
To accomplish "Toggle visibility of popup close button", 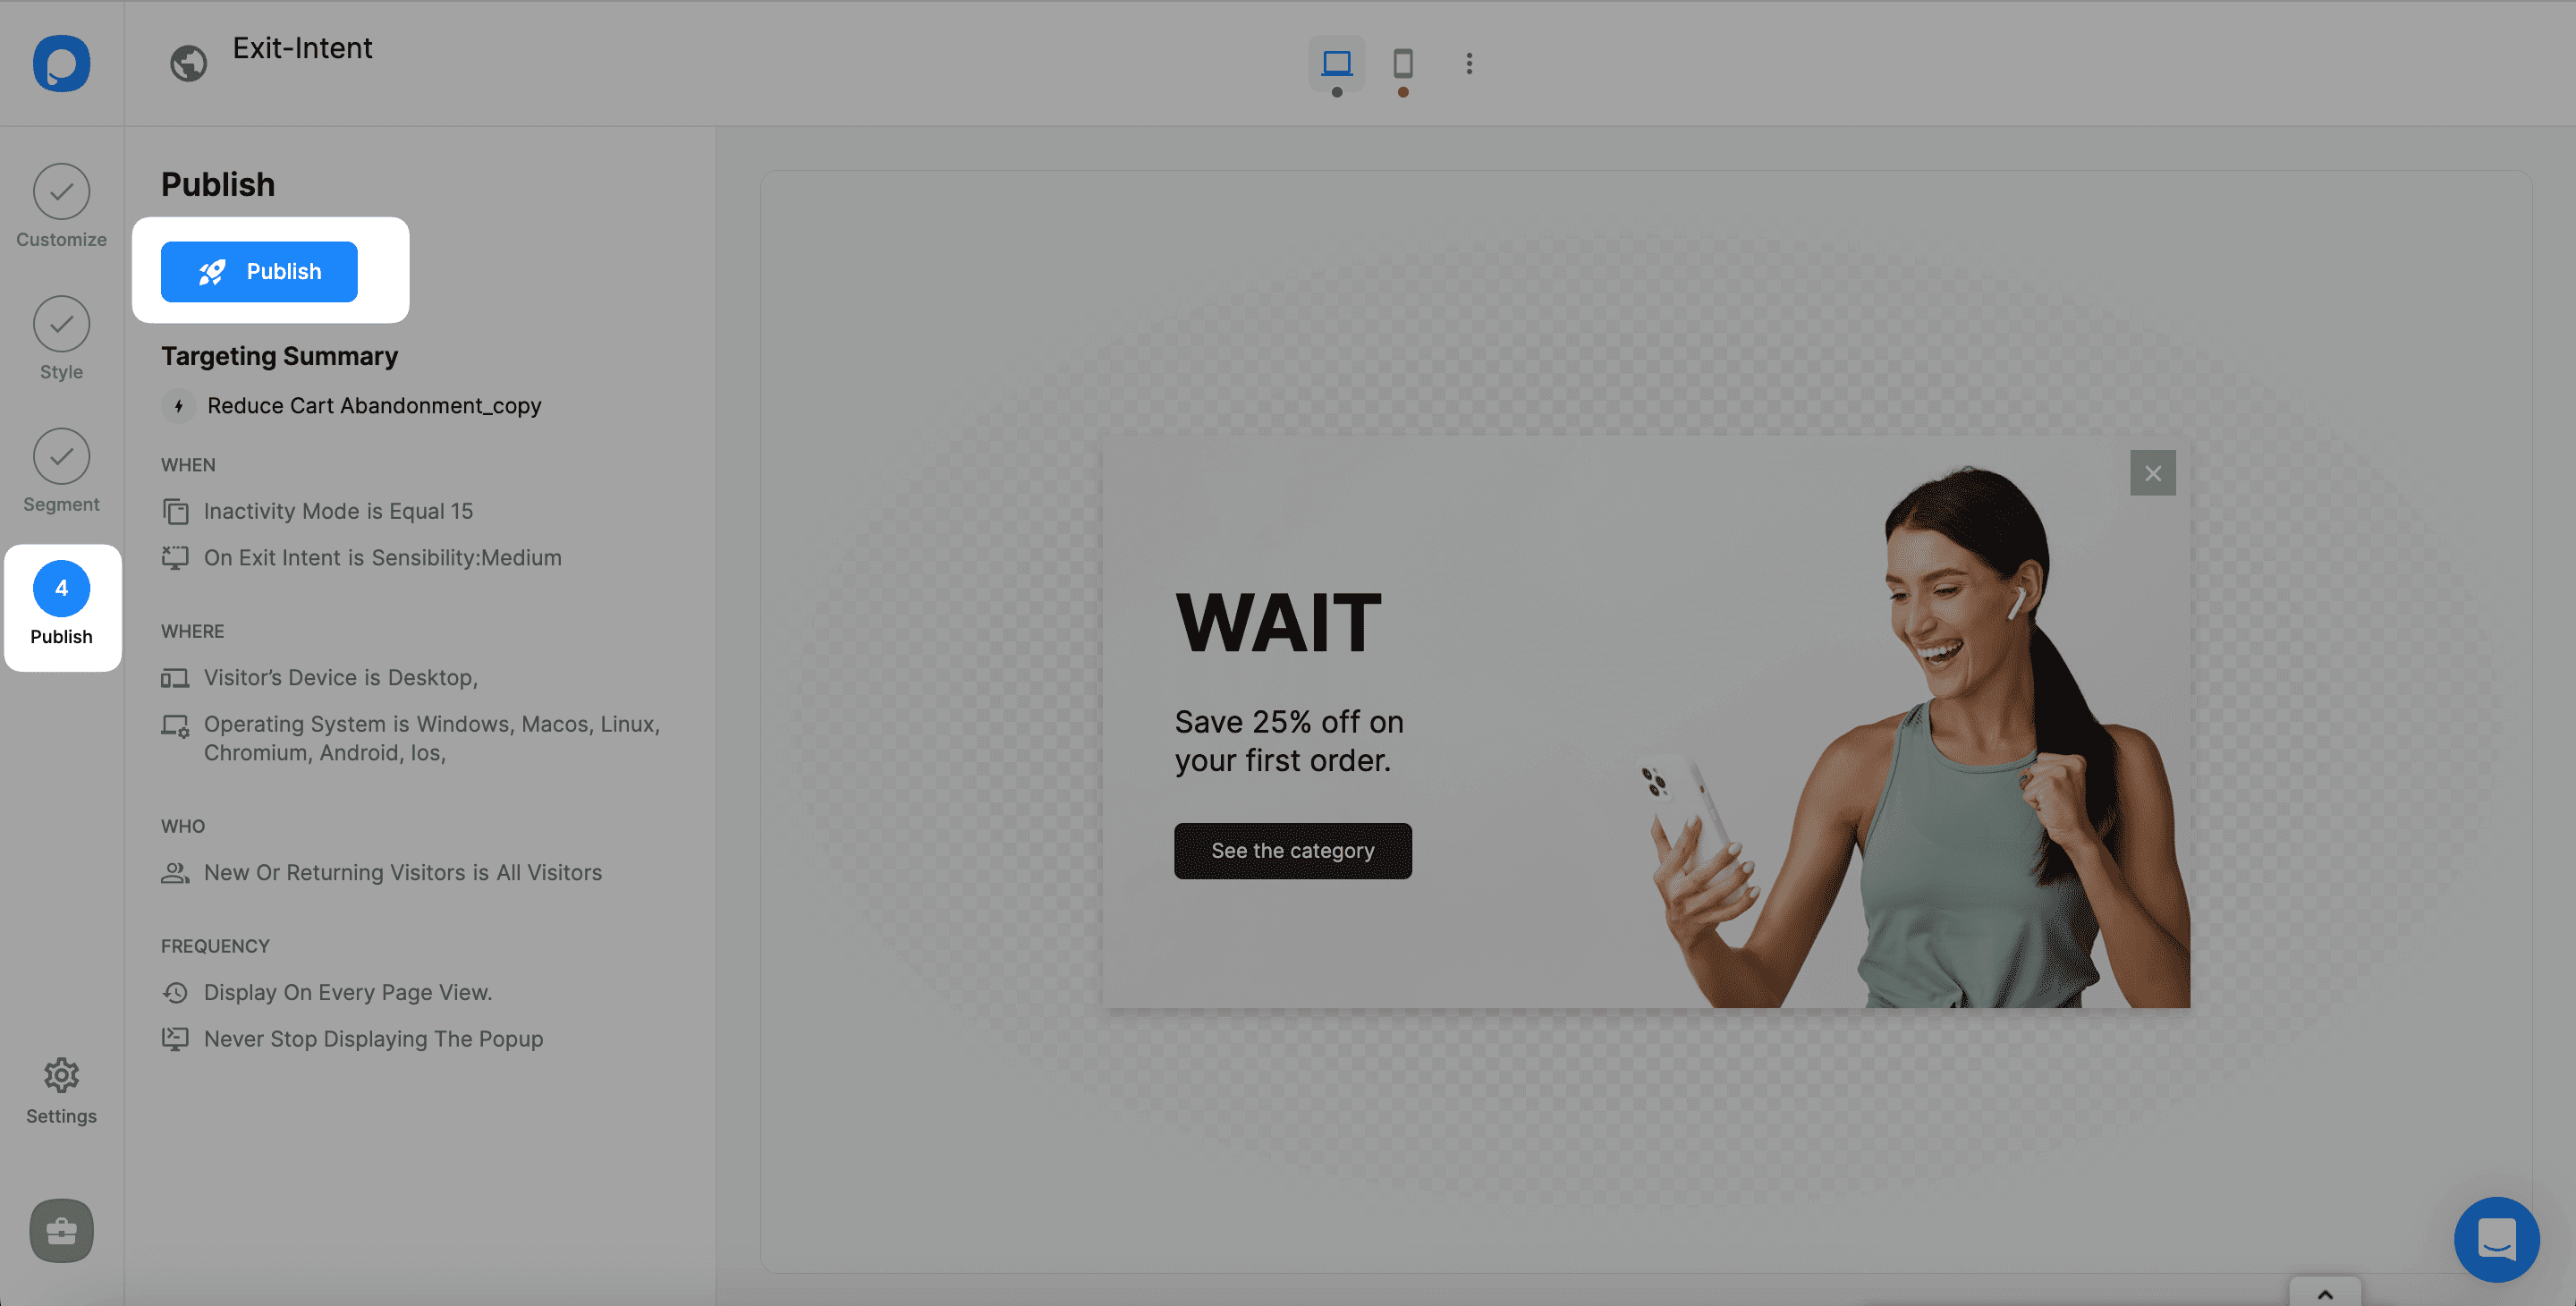I will 2153,471.
